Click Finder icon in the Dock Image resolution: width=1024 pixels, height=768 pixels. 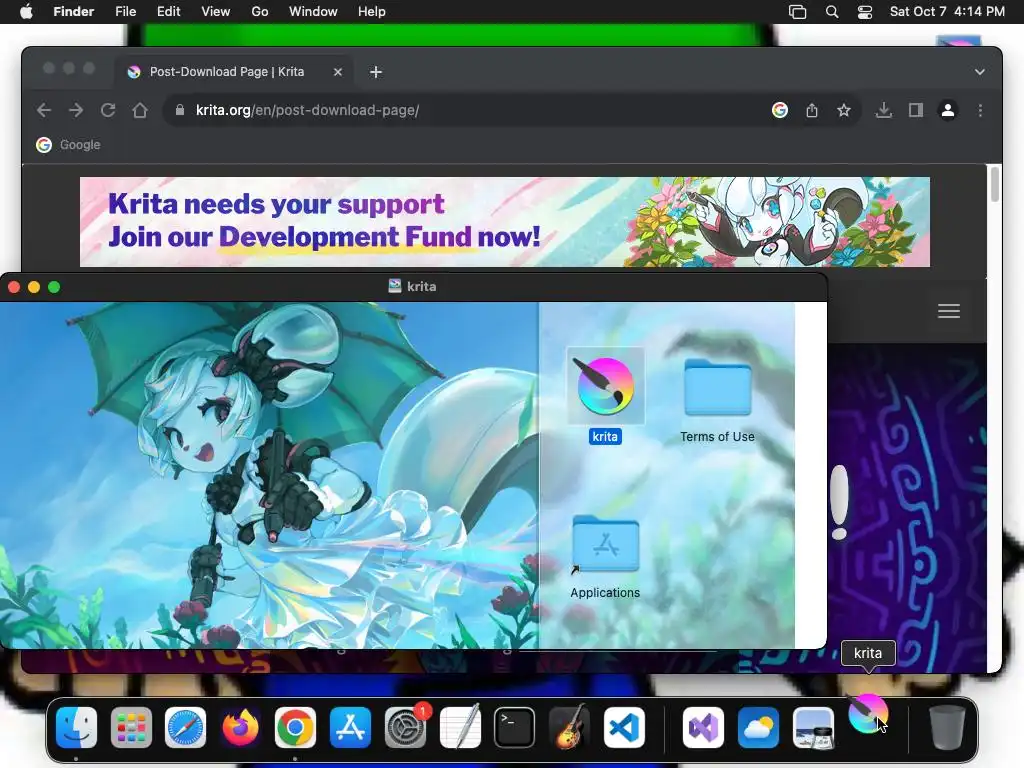click(x=76, y=727)
